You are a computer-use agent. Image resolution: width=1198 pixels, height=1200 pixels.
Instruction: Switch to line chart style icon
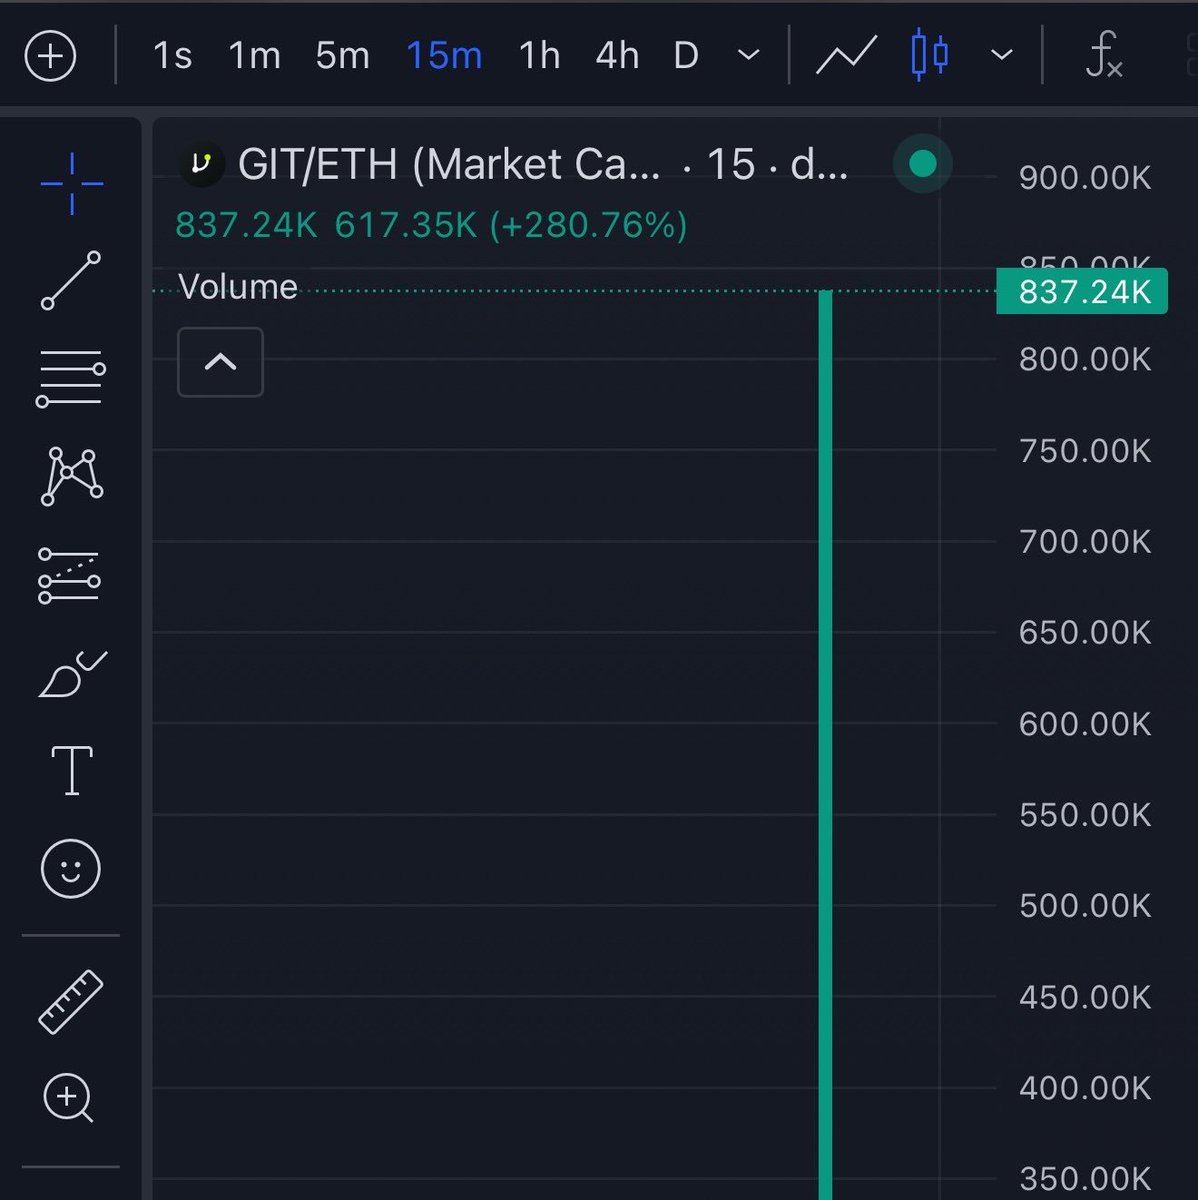click(x=846, y=56)
